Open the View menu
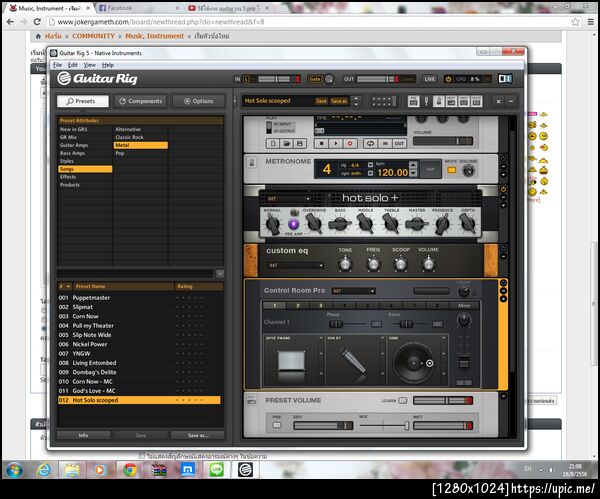The height and width of the screenshot is (499, 600). 90,65
